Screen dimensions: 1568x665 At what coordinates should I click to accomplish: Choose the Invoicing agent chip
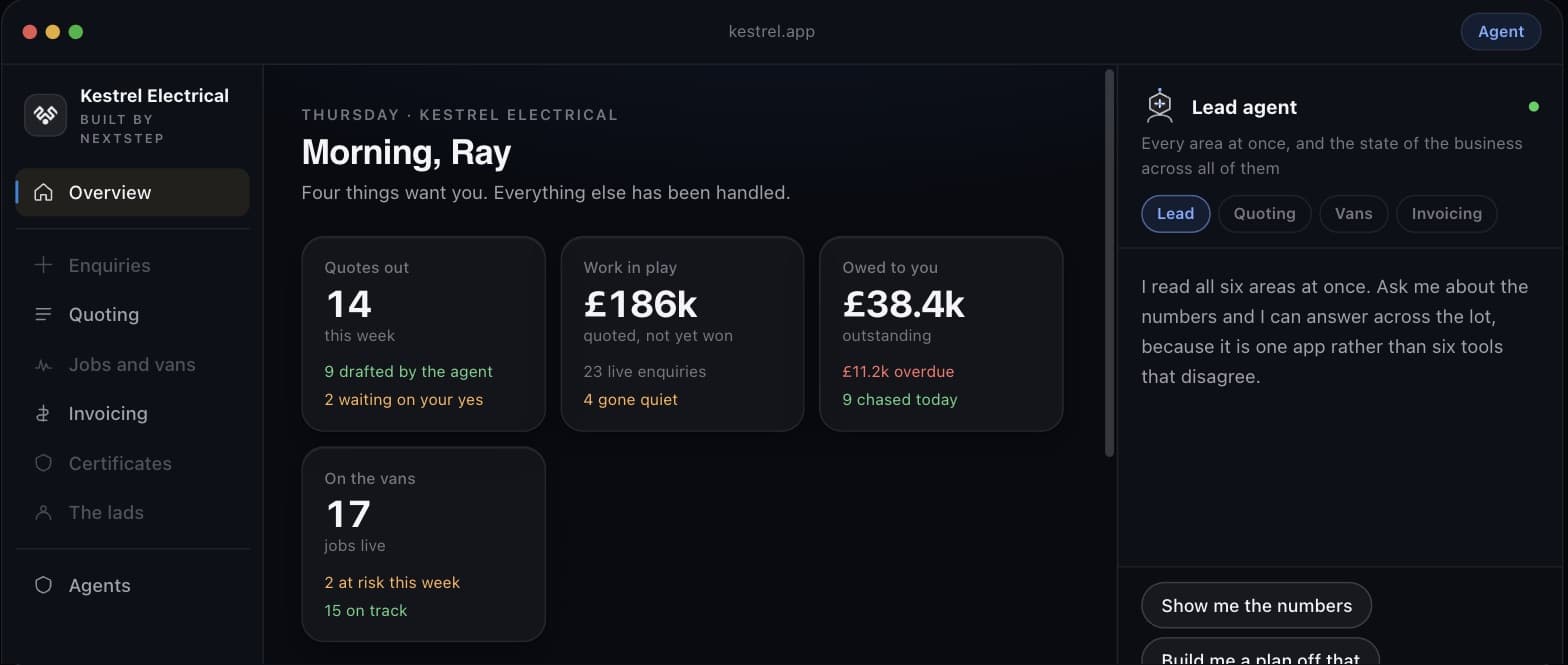(x=1446, y=213)
